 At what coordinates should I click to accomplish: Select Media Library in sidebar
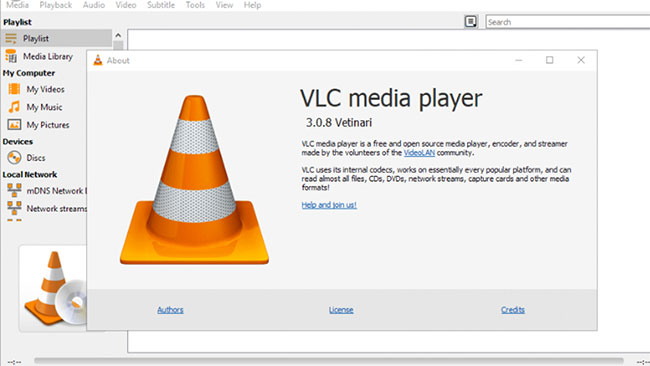pos(48,56)
